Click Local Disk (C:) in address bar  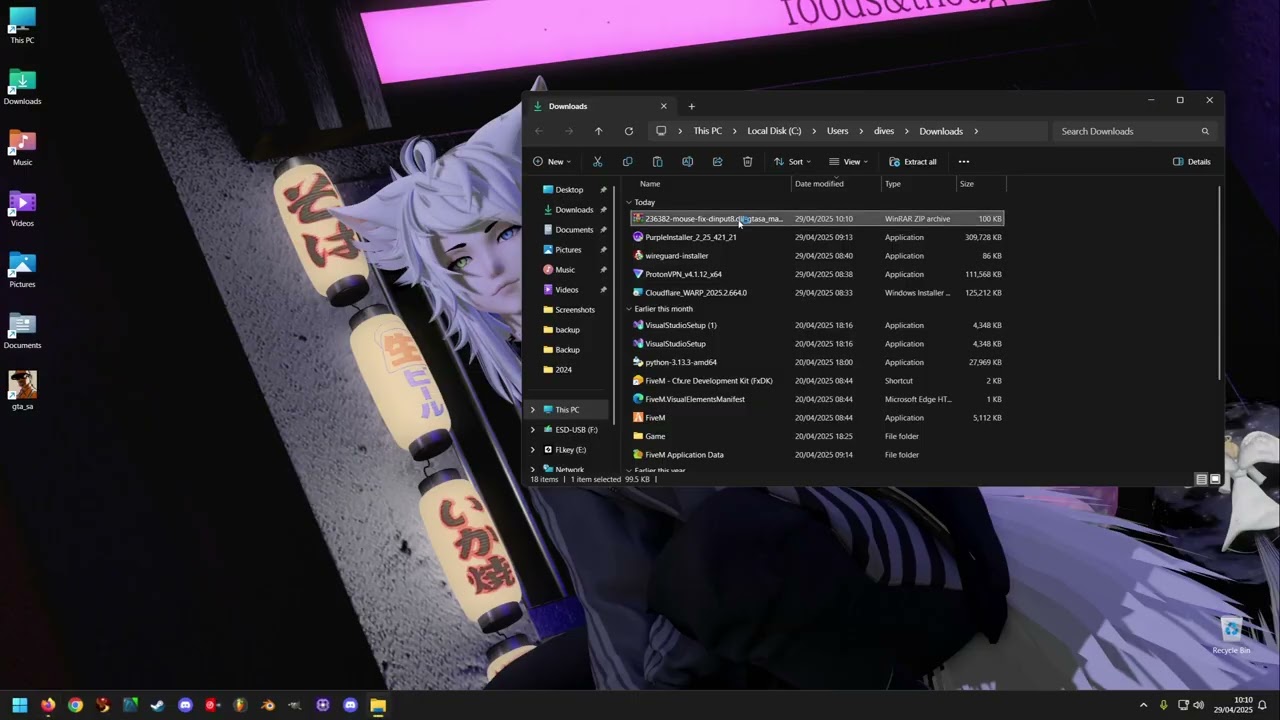774,131
